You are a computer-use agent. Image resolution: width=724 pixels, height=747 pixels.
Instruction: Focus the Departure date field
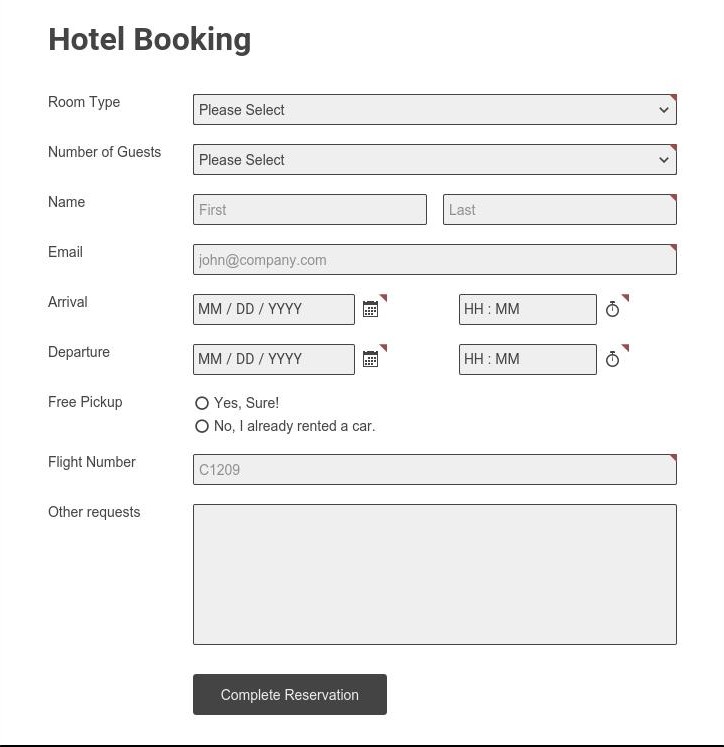tap(273, 359)
